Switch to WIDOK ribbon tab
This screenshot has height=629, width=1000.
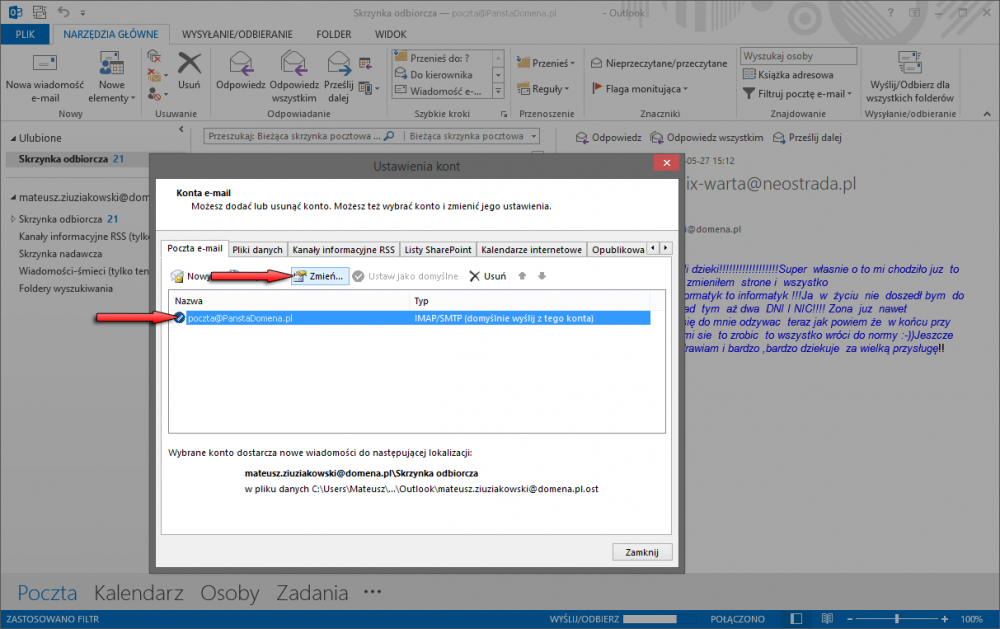(x=390, y=34)
